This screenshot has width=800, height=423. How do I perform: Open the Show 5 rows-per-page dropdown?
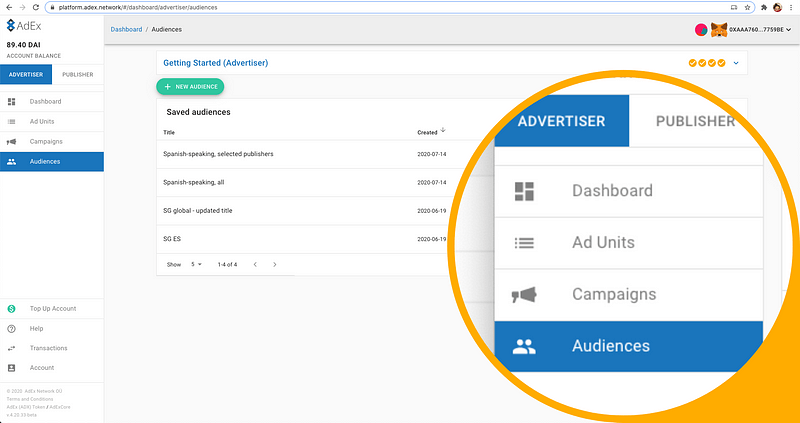pyautogui.click(x=196, y=264)
